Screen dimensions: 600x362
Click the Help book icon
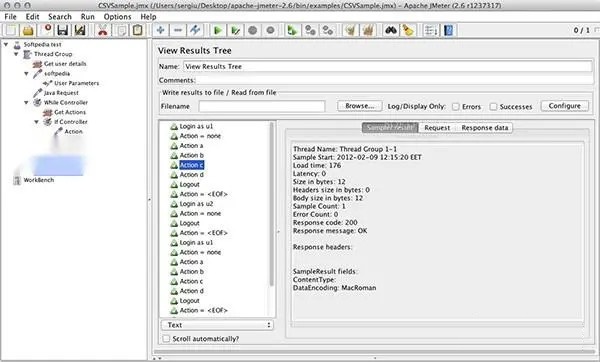point(448,30)
